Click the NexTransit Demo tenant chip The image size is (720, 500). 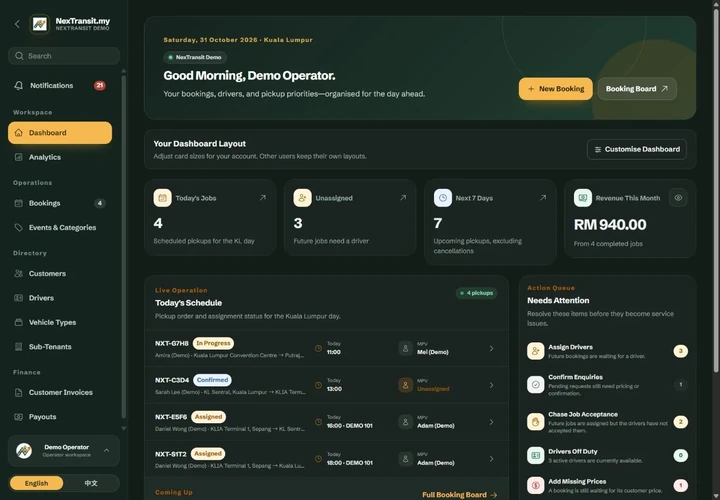point(195,57)
